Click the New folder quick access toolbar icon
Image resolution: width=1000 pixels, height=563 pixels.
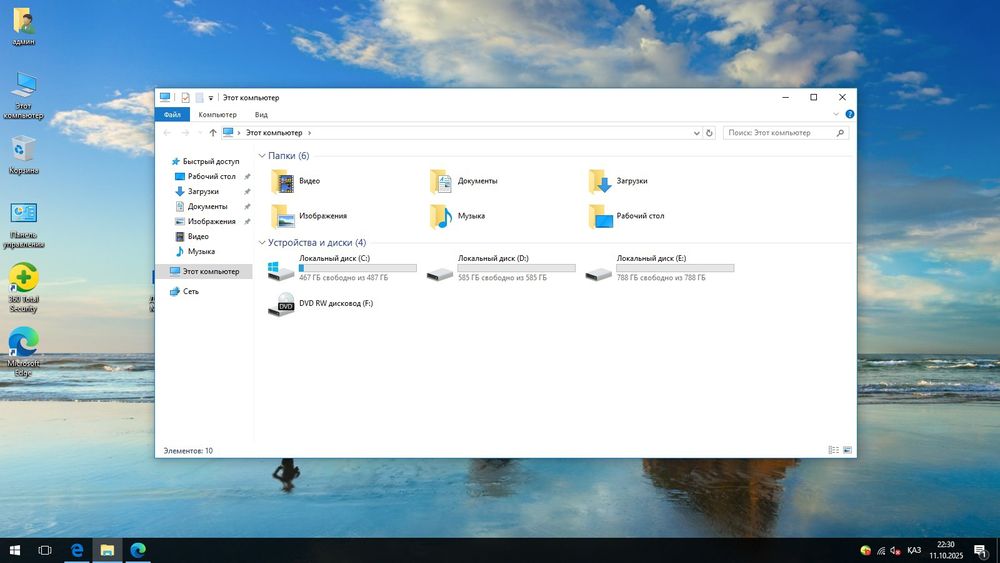pos(199,98)
